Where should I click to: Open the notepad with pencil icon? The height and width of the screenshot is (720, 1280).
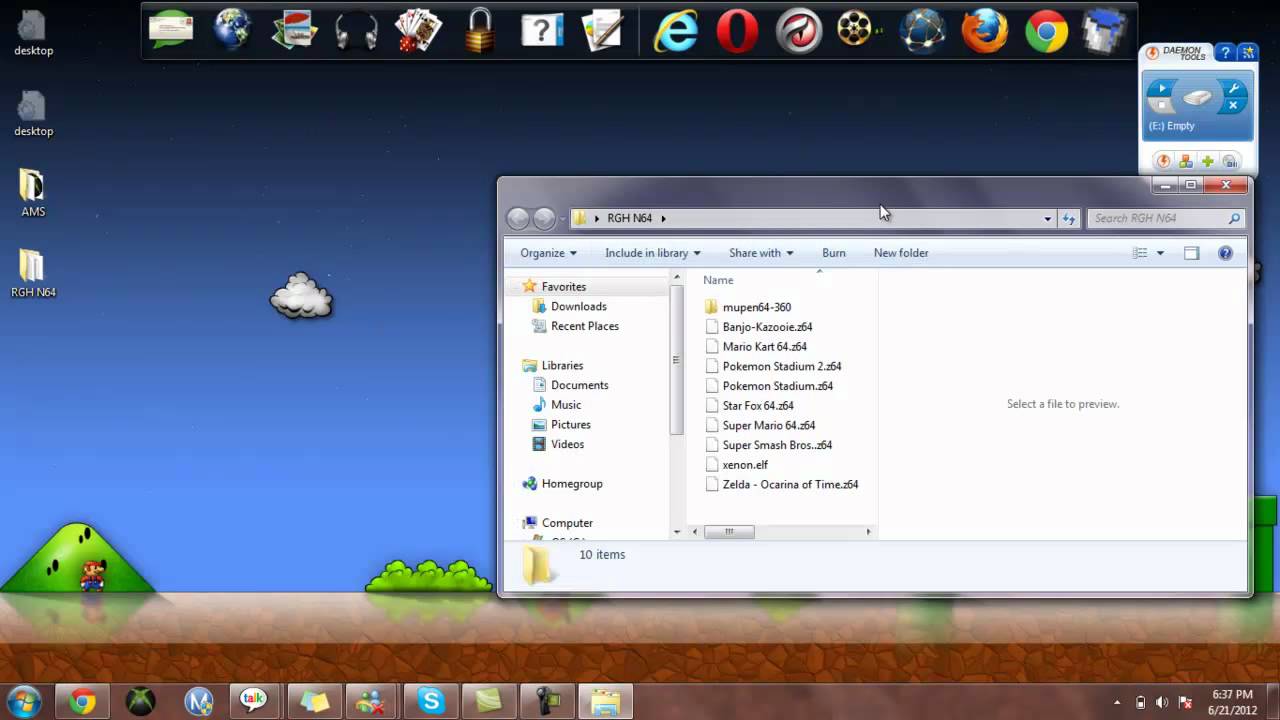tap(603, 30)
